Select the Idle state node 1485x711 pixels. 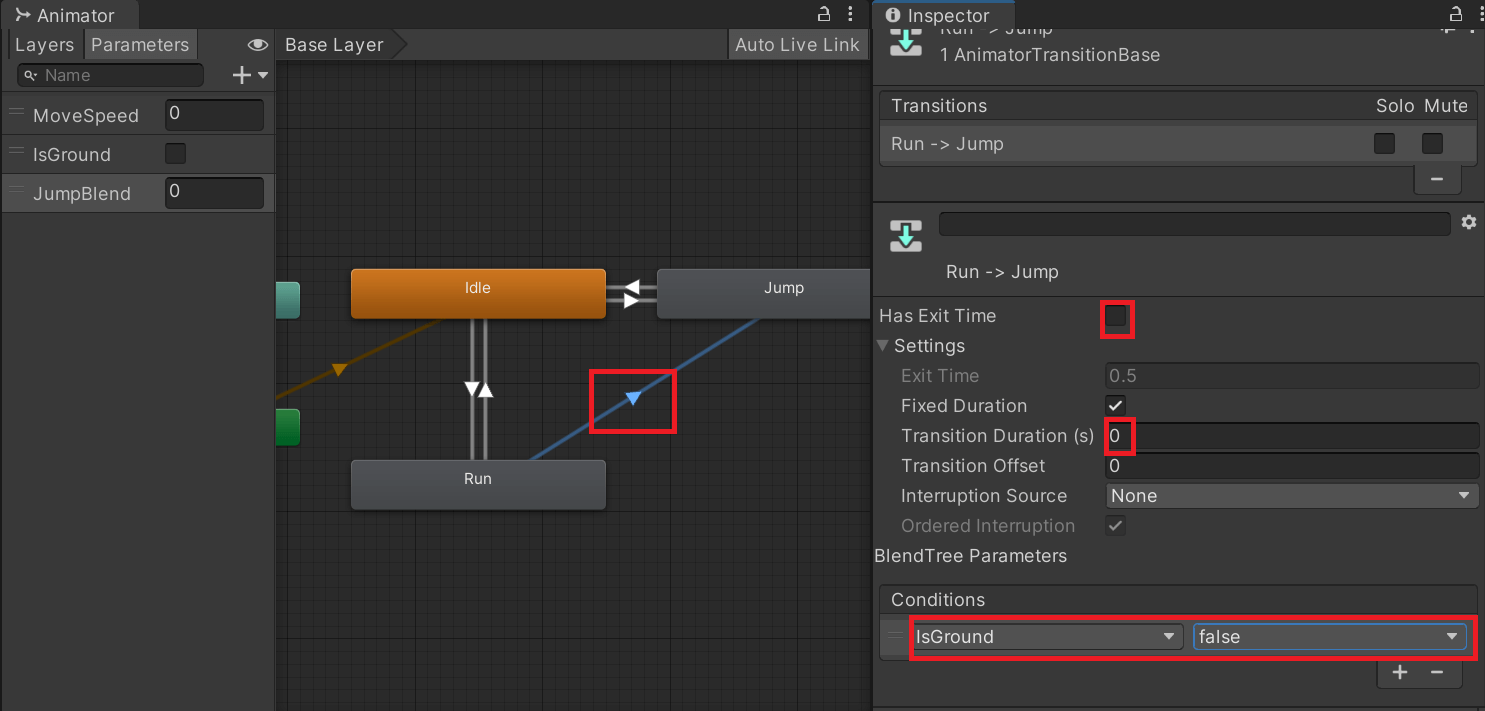478,293
